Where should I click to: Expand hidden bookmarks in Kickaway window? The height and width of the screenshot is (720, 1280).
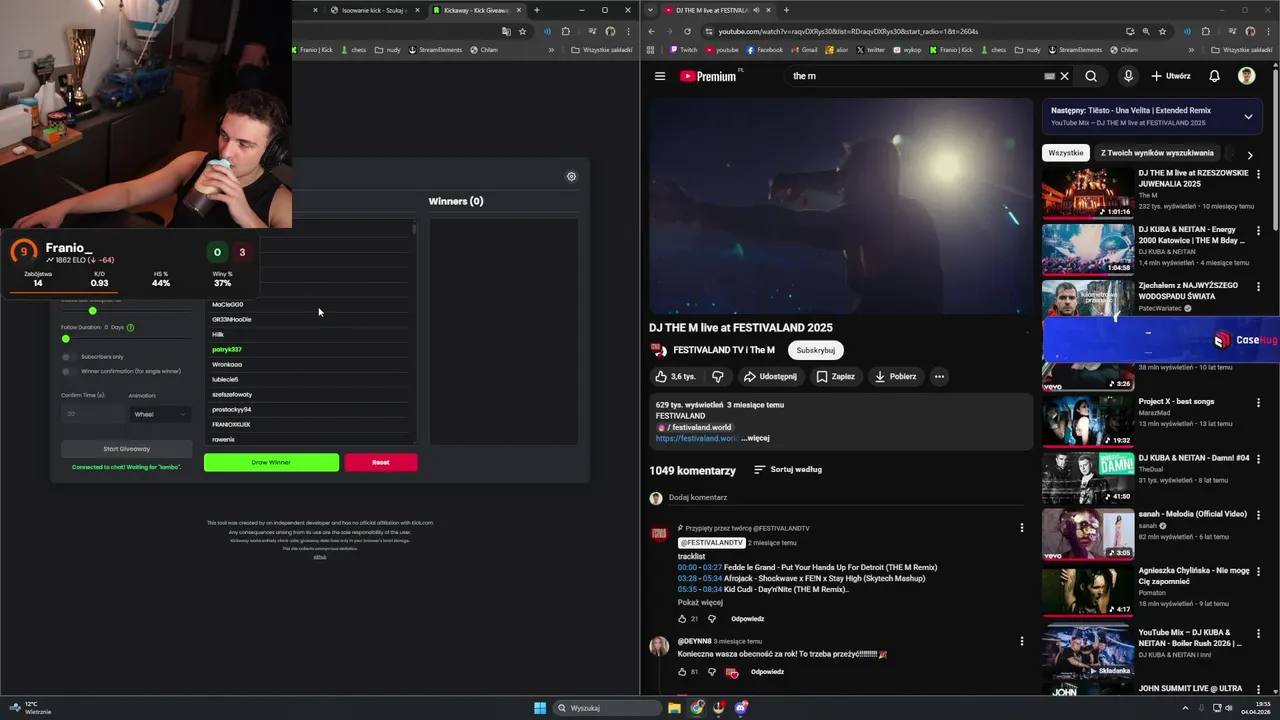pyautogui.click(x=550, y=50)
